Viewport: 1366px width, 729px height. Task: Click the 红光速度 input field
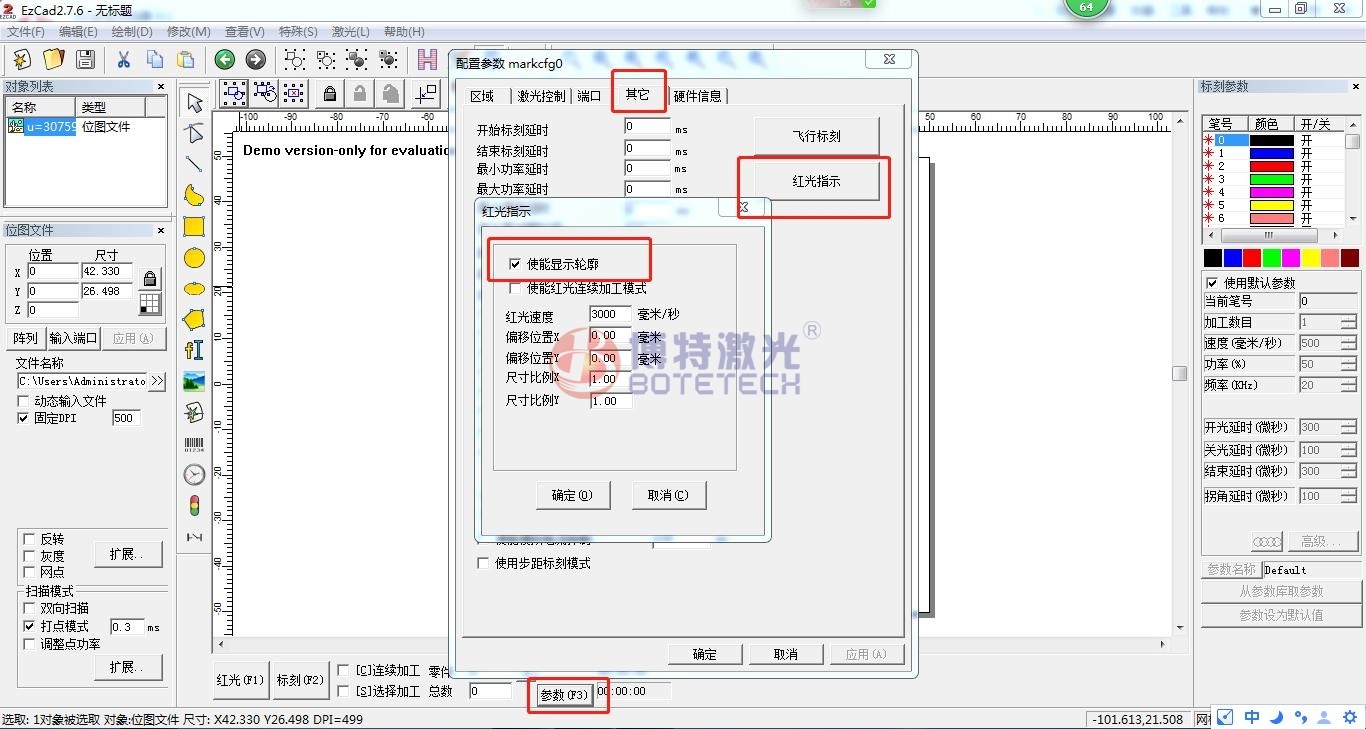610,316
